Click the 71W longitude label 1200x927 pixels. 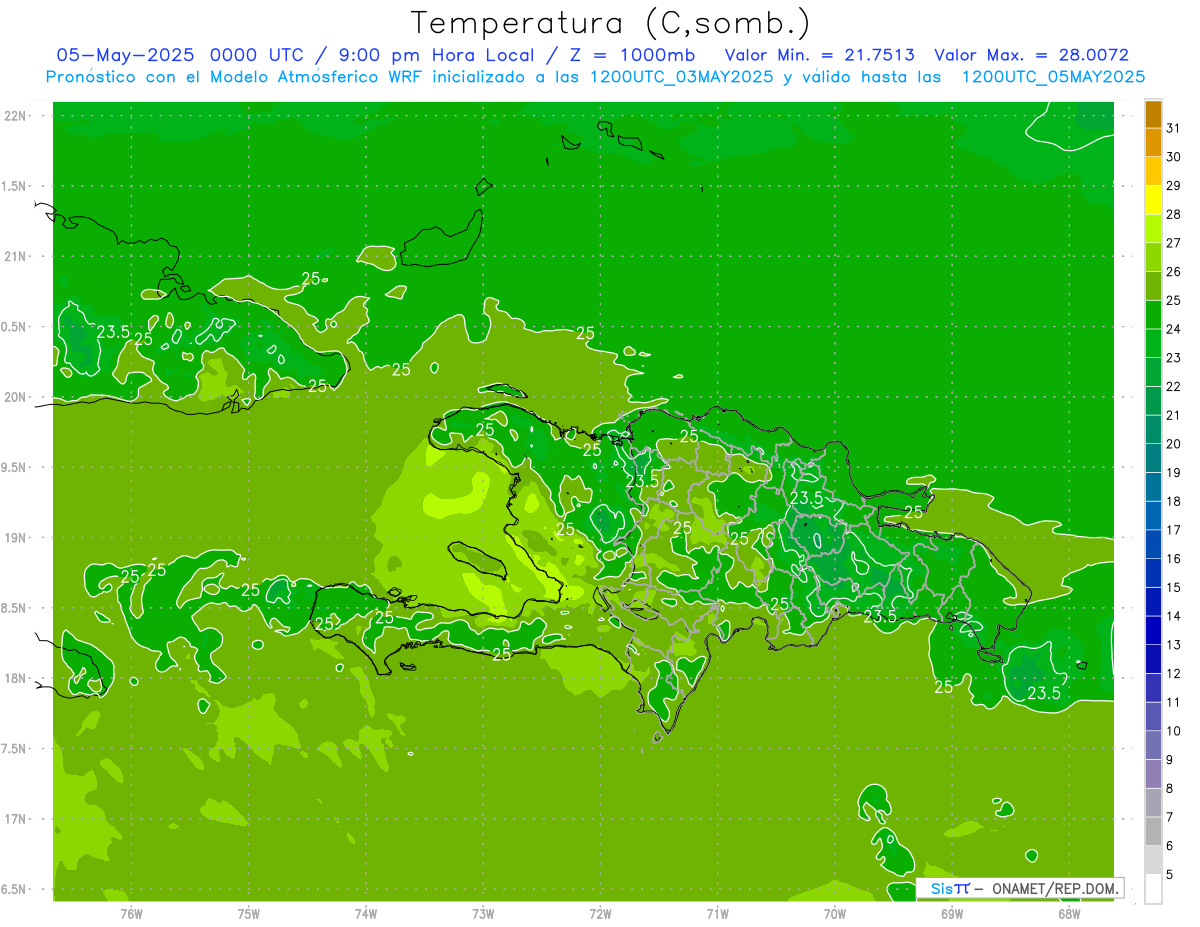[717, 913]
